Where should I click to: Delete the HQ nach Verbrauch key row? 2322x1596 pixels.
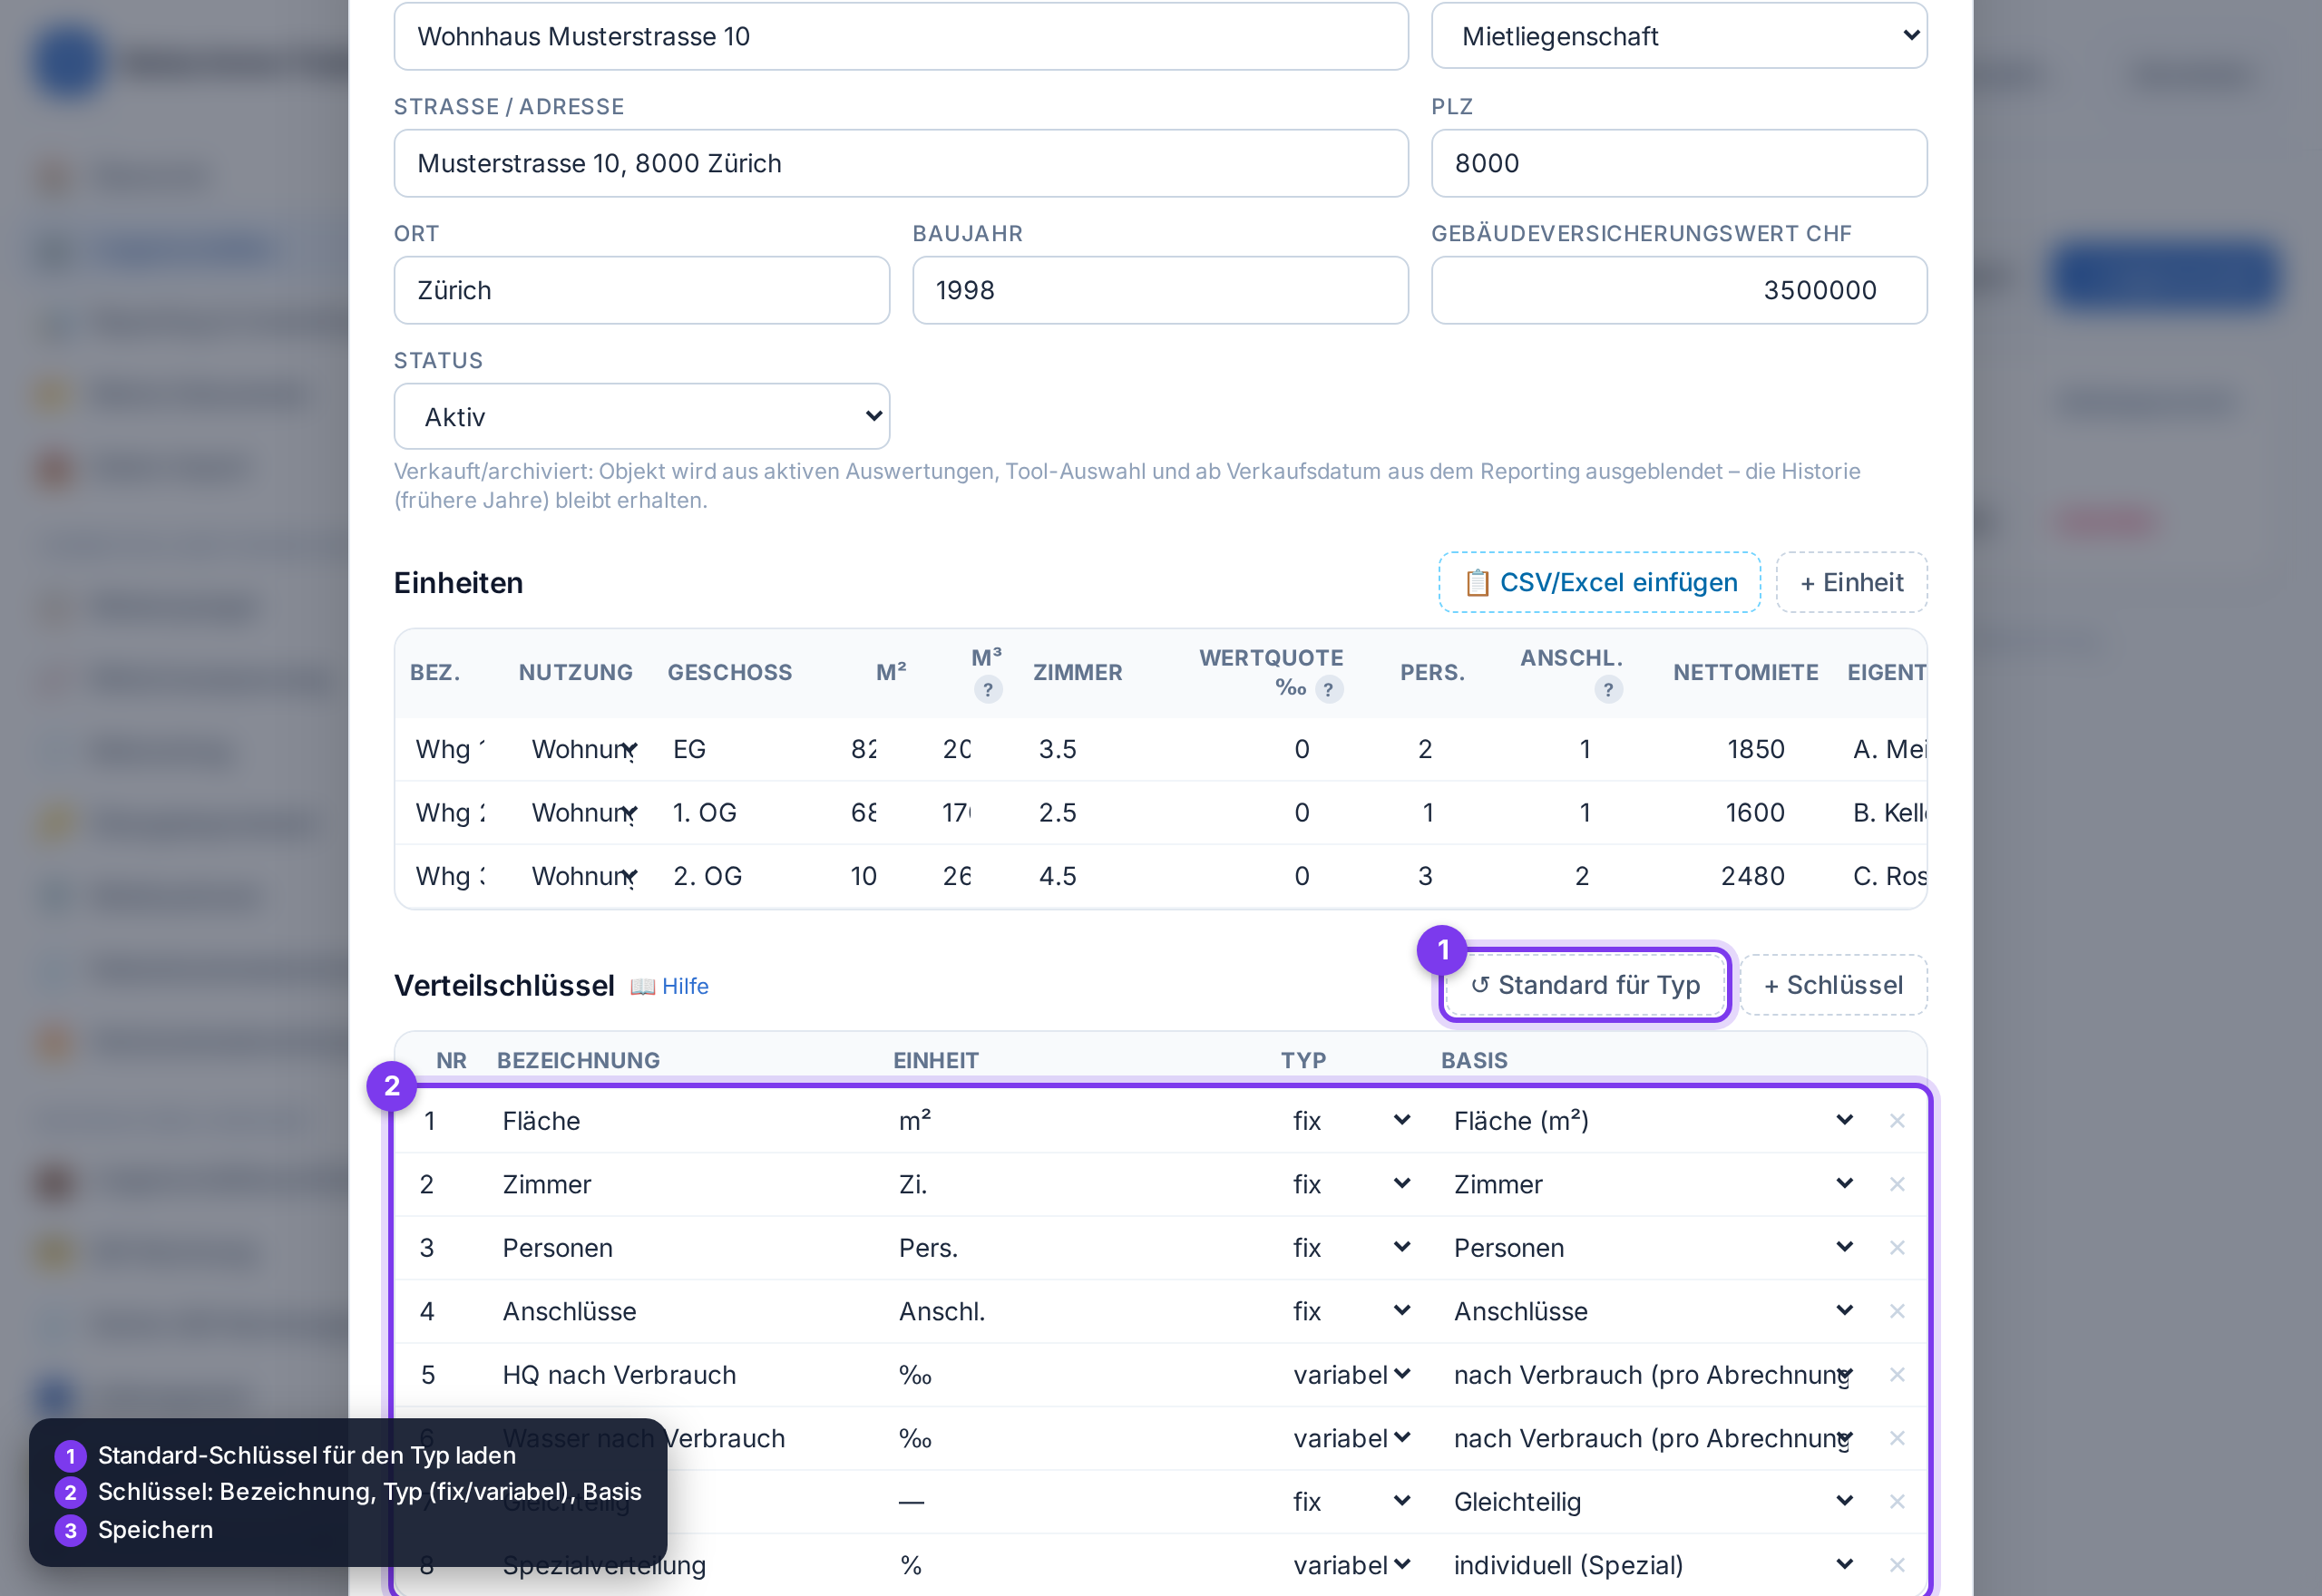pyautogui.click(x=1897, y=1374)
